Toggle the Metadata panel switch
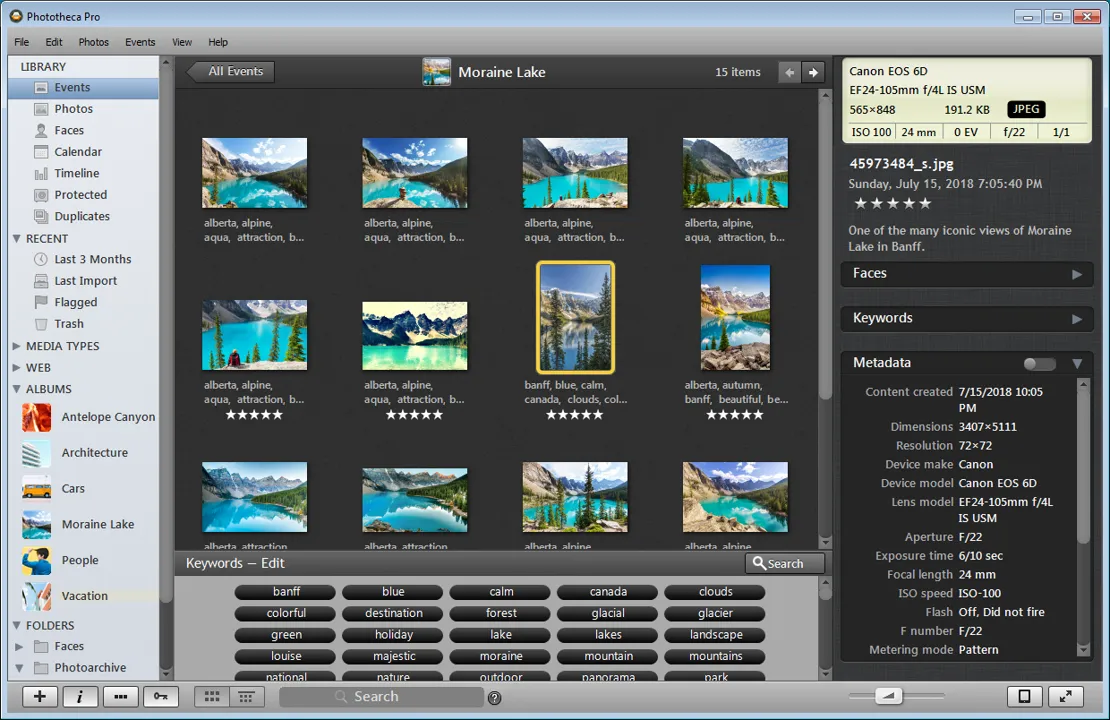 [x=1039, y=363]
